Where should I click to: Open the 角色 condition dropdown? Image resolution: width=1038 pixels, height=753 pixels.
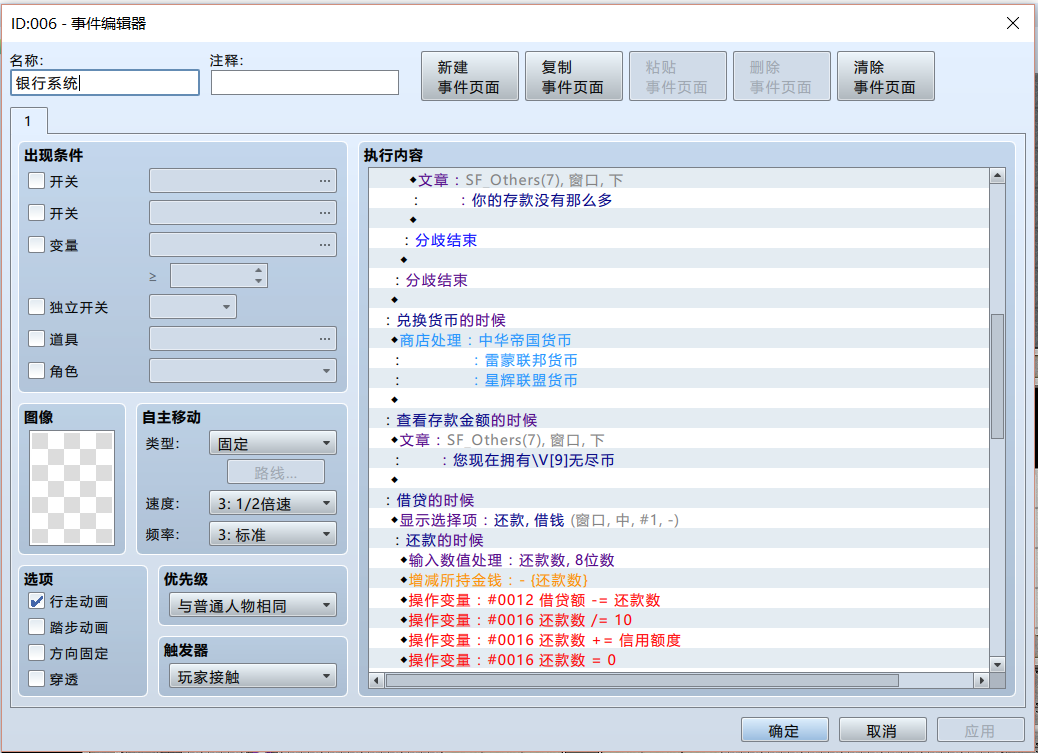coord(243,370)
